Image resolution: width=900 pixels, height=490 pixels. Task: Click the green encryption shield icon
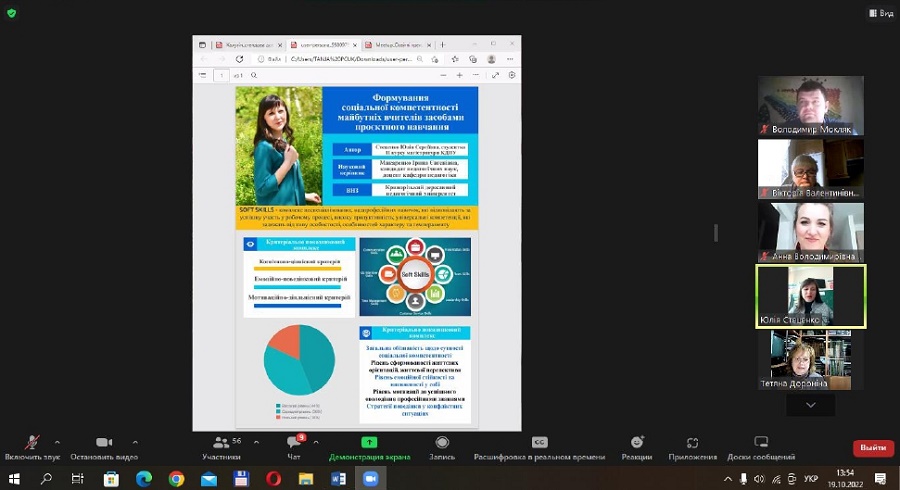click(x=11, y=12)
